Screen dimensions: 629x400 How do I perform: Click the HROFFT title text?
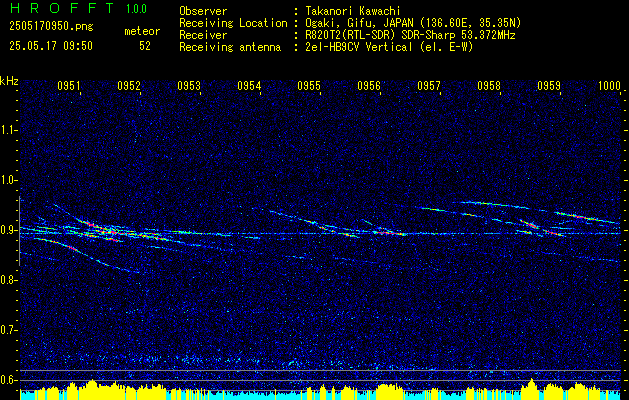click(x=63, y=8)
